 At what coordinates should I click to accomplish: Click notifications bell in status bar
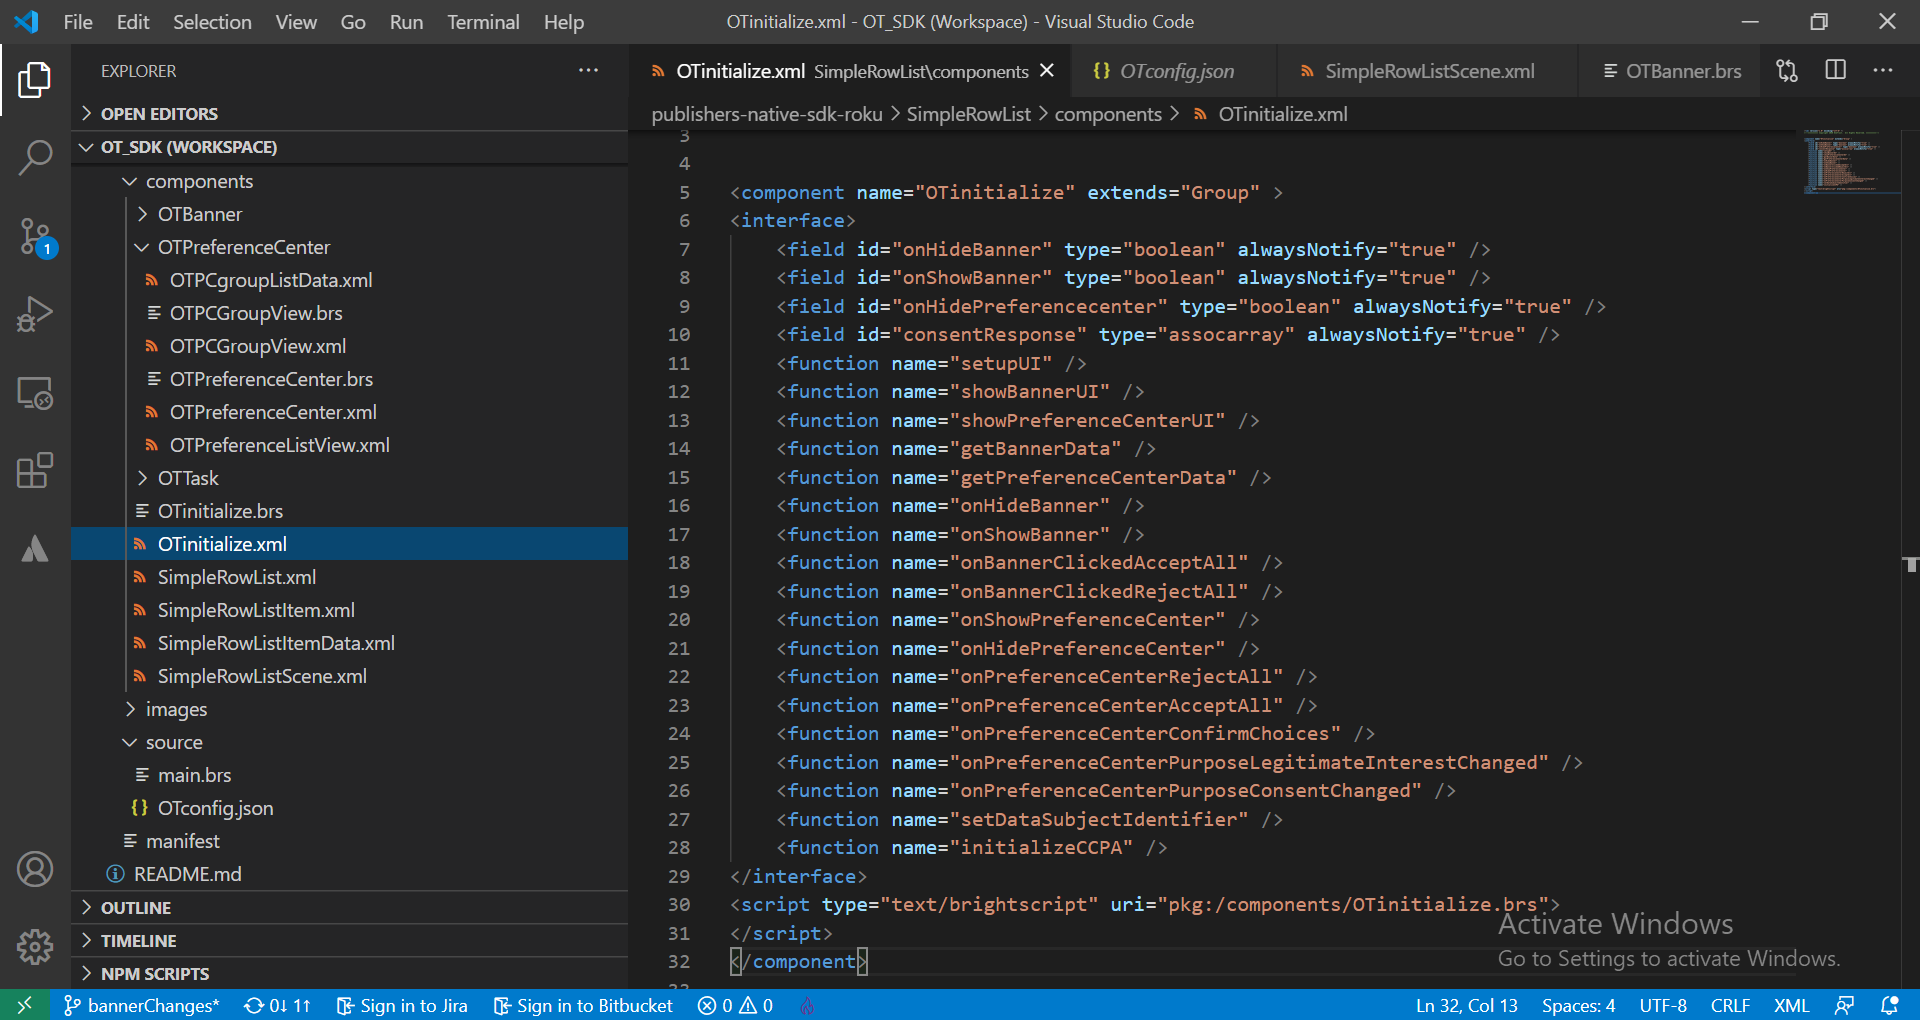(x=1889, y=1005)
